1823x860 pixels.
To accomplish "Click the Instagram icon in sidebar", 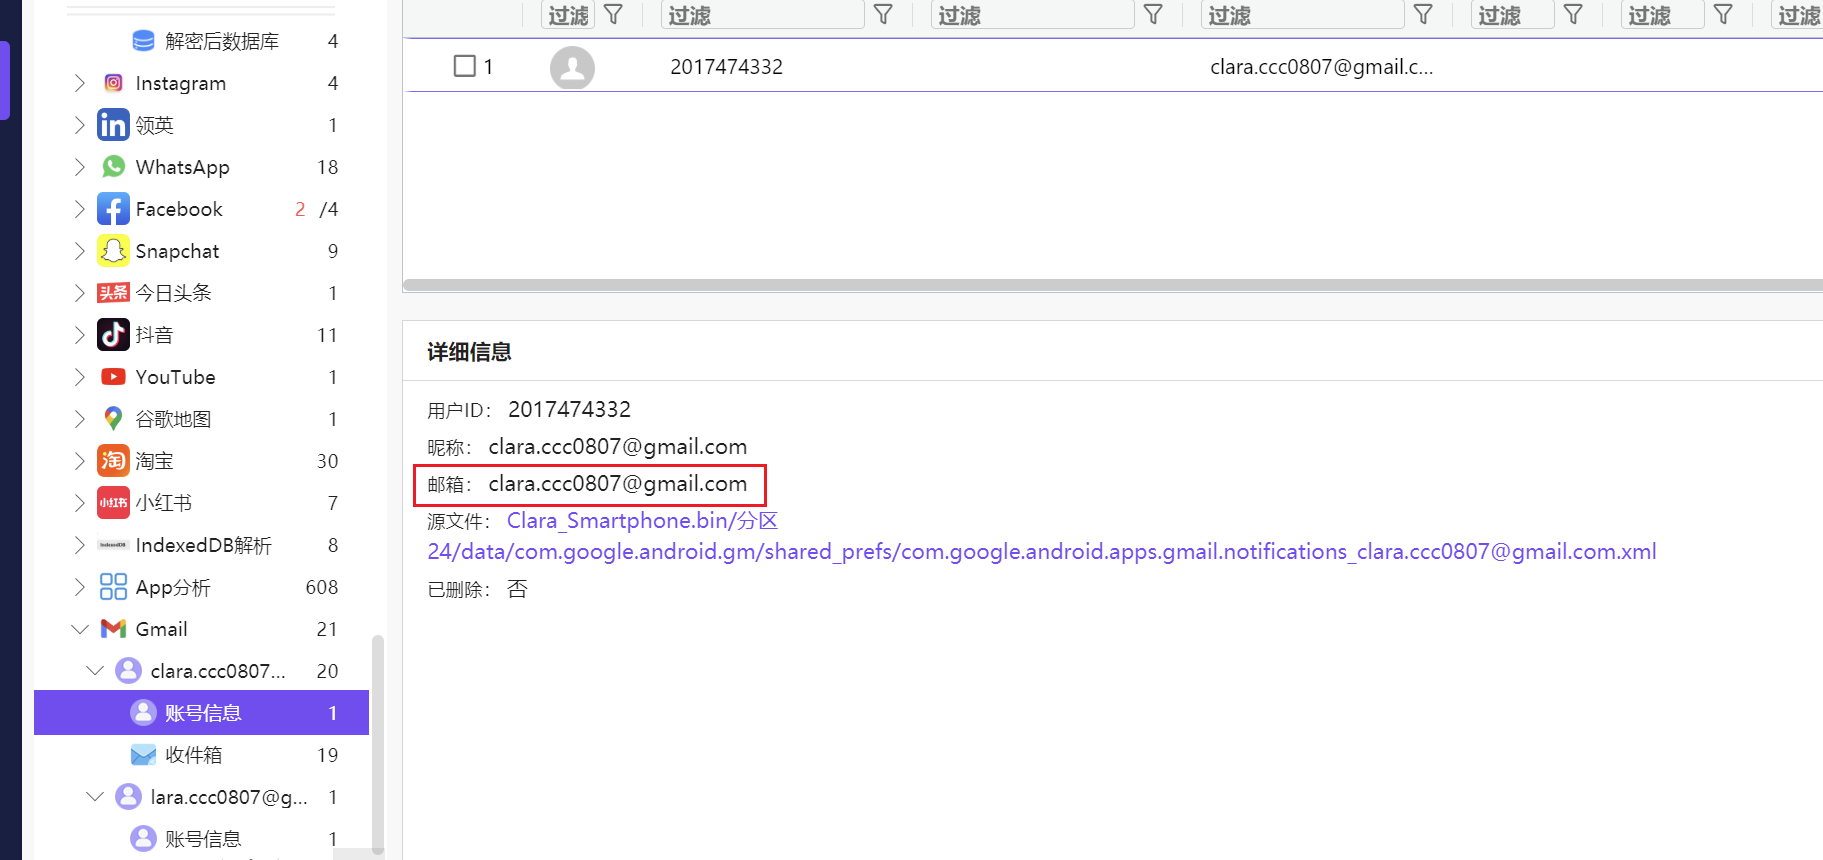I will [x=113, y=83].
